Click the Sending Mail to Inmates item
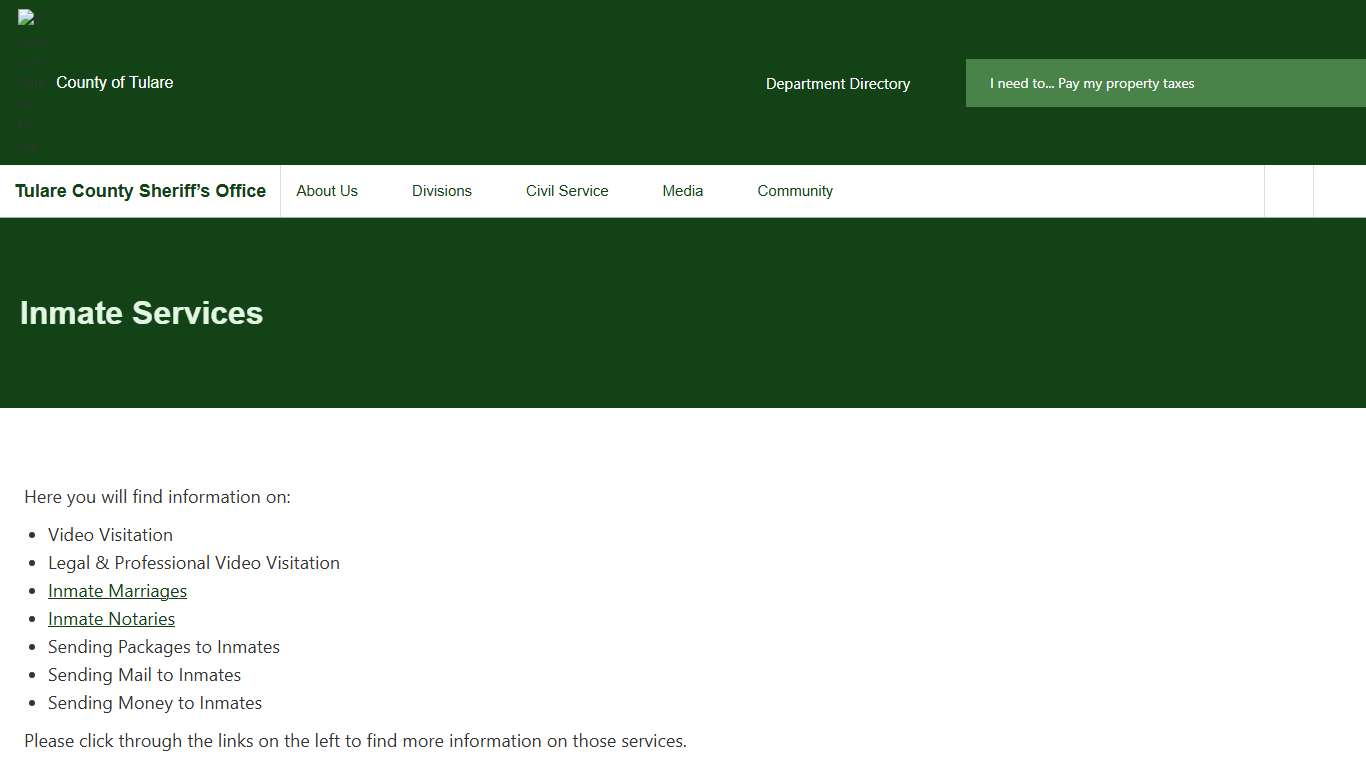This screenshot has height=768, width=1366. point(144,675)
